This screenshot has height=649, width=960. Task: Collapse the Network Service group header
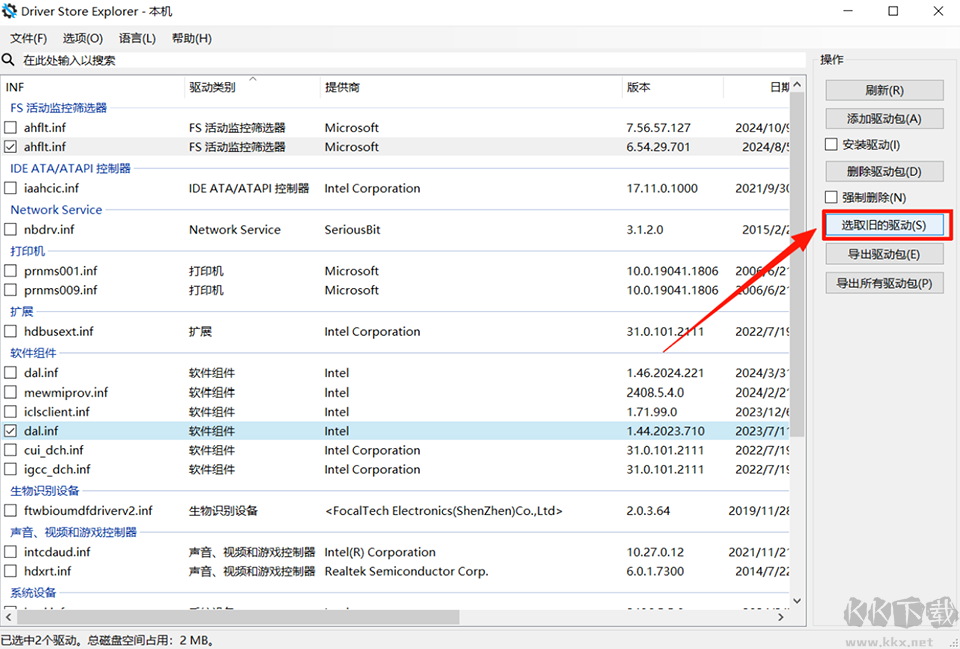(56, 209)
